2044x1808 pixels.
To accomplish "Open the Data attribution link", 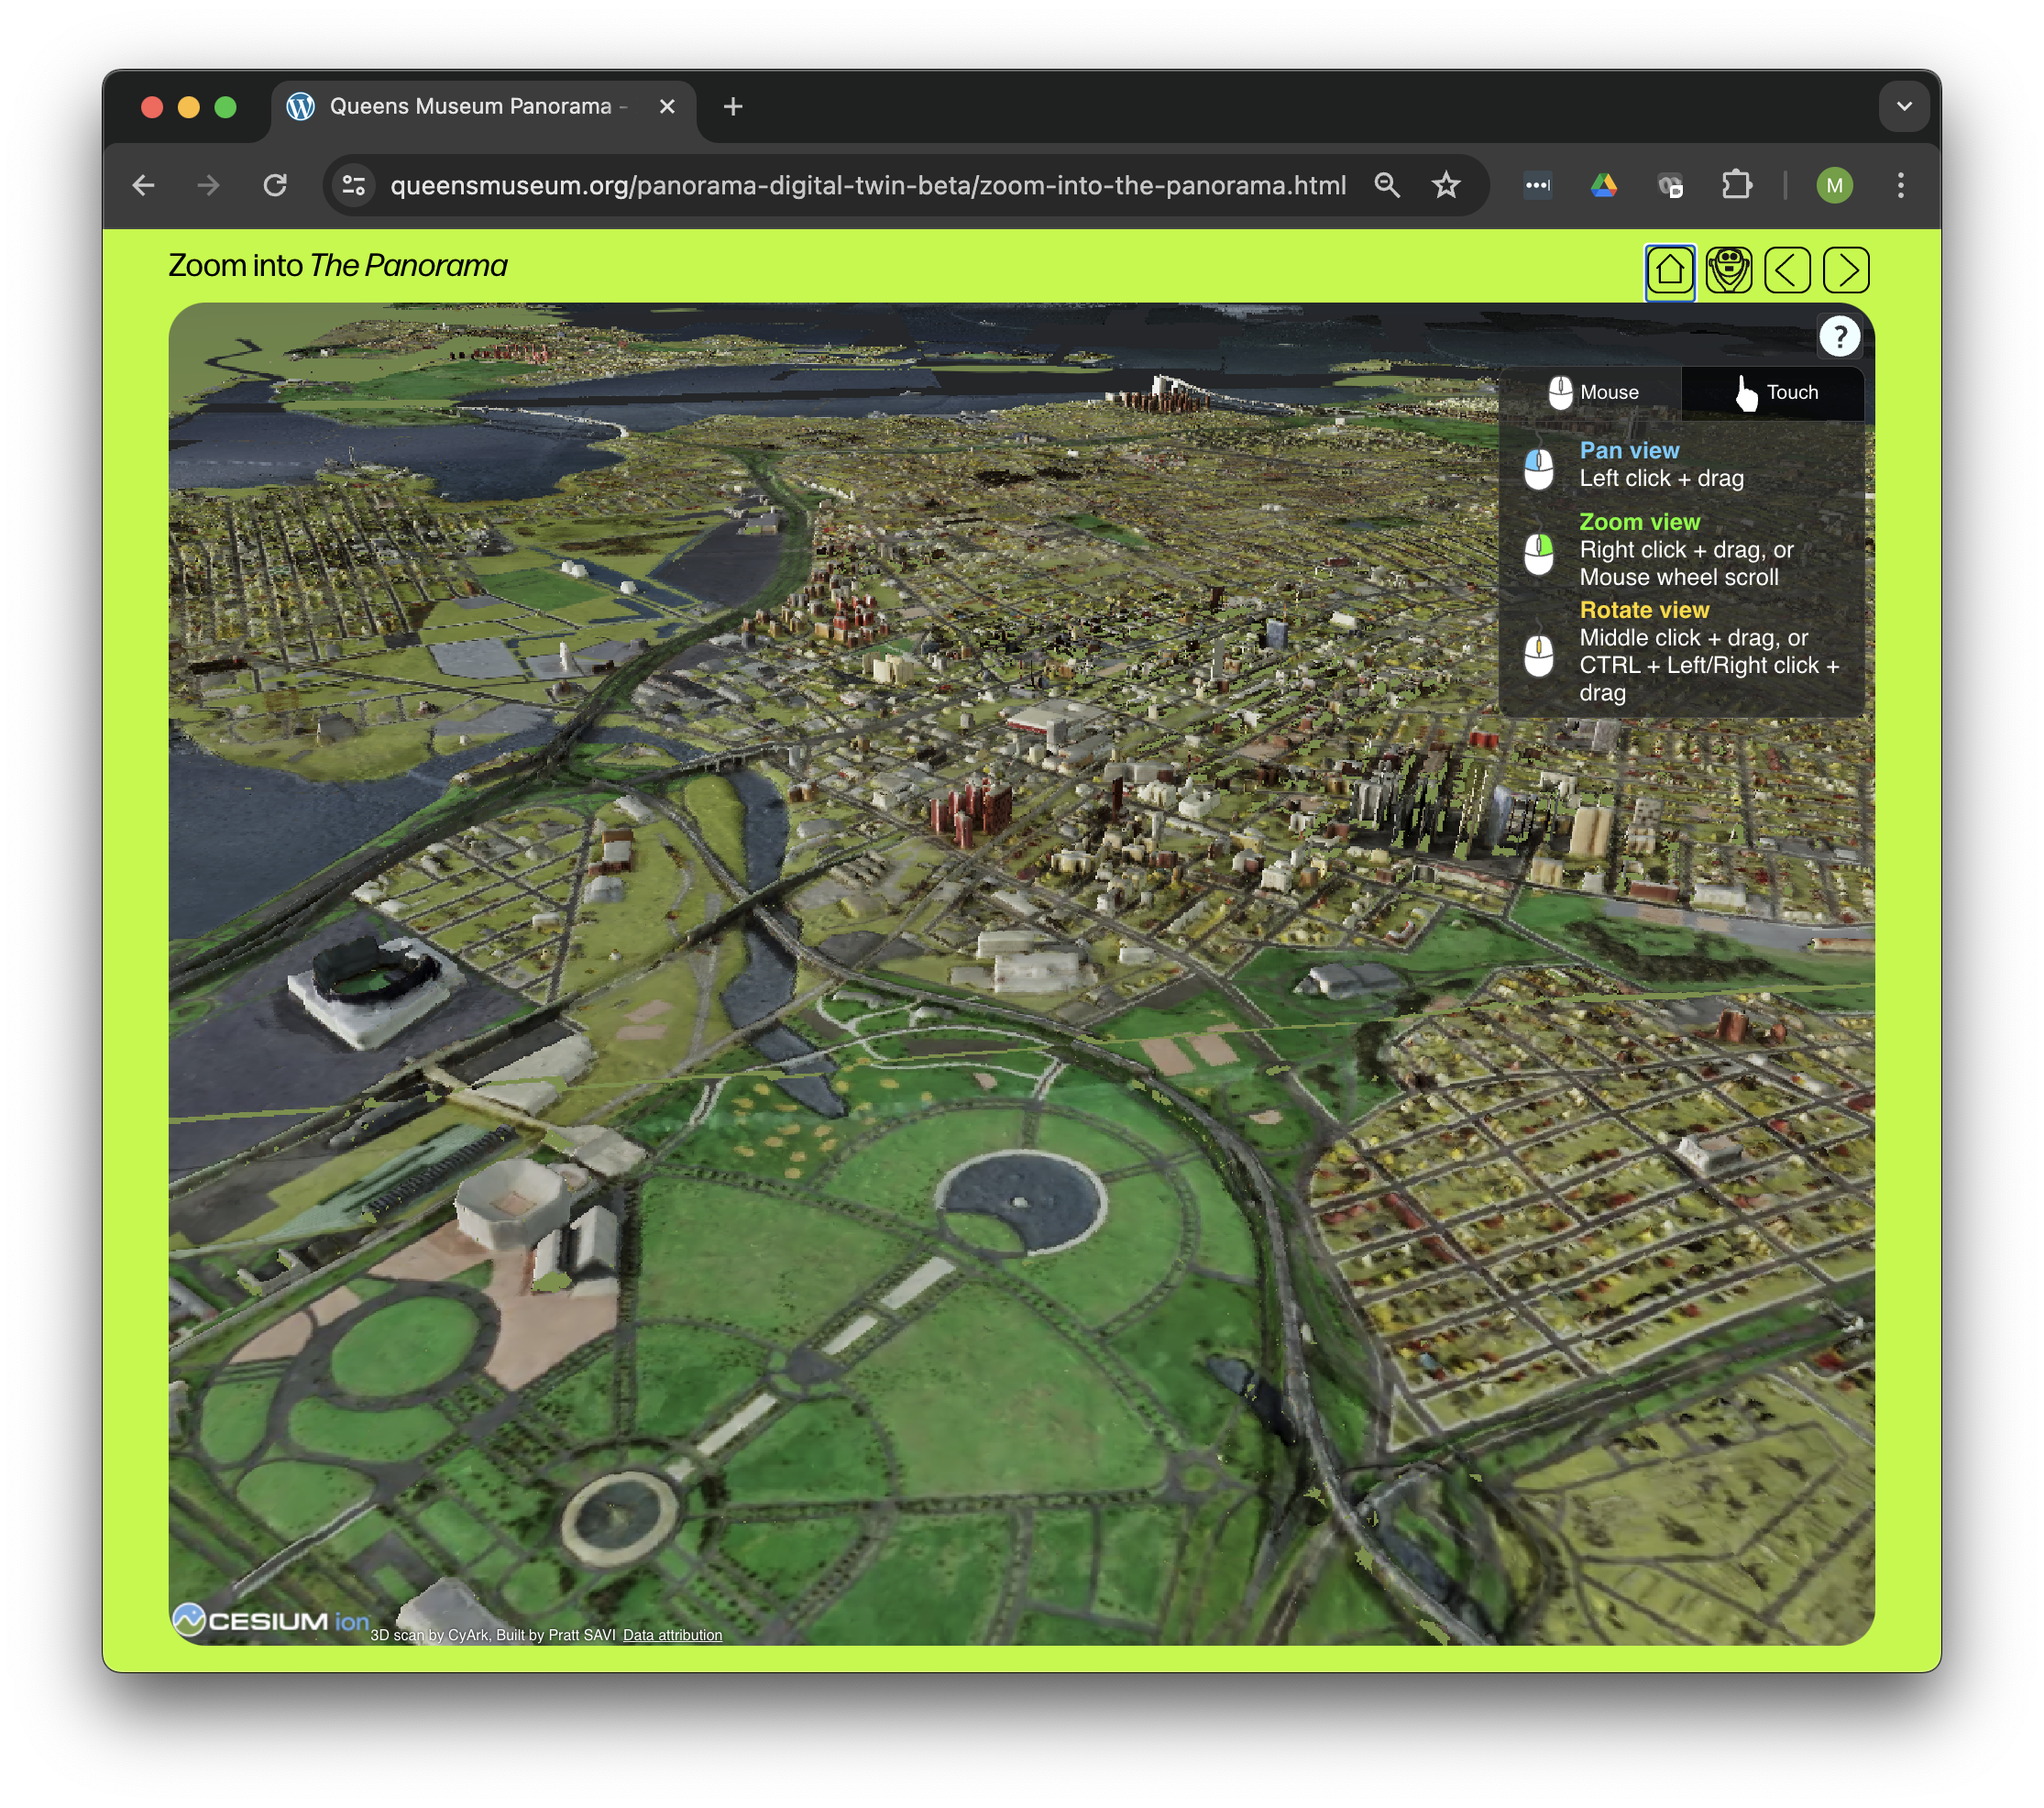I will tap(672, 1635).
